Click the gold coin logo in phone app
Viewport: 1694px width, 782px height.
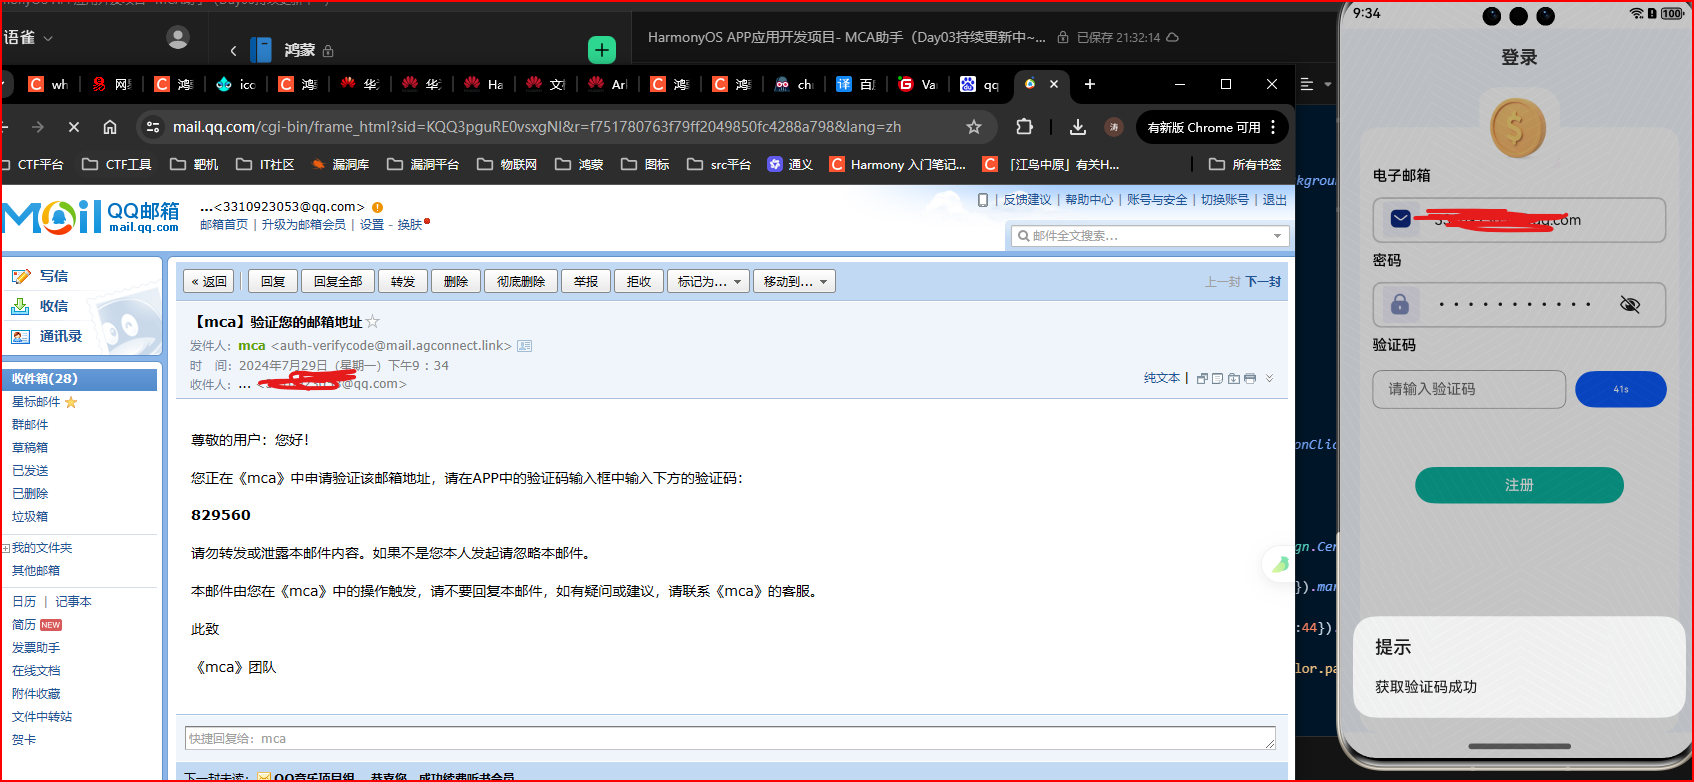pos(1518,128)
